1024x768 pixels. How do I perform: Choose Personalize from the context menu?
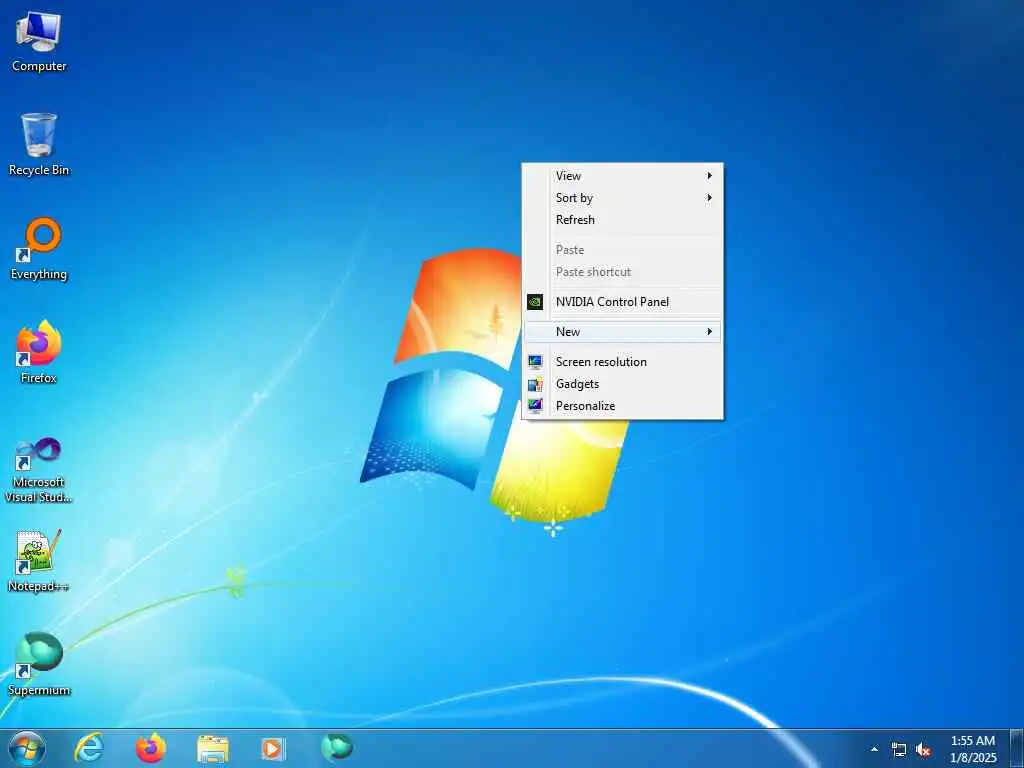pyautogui.click(x=624, y=406)
